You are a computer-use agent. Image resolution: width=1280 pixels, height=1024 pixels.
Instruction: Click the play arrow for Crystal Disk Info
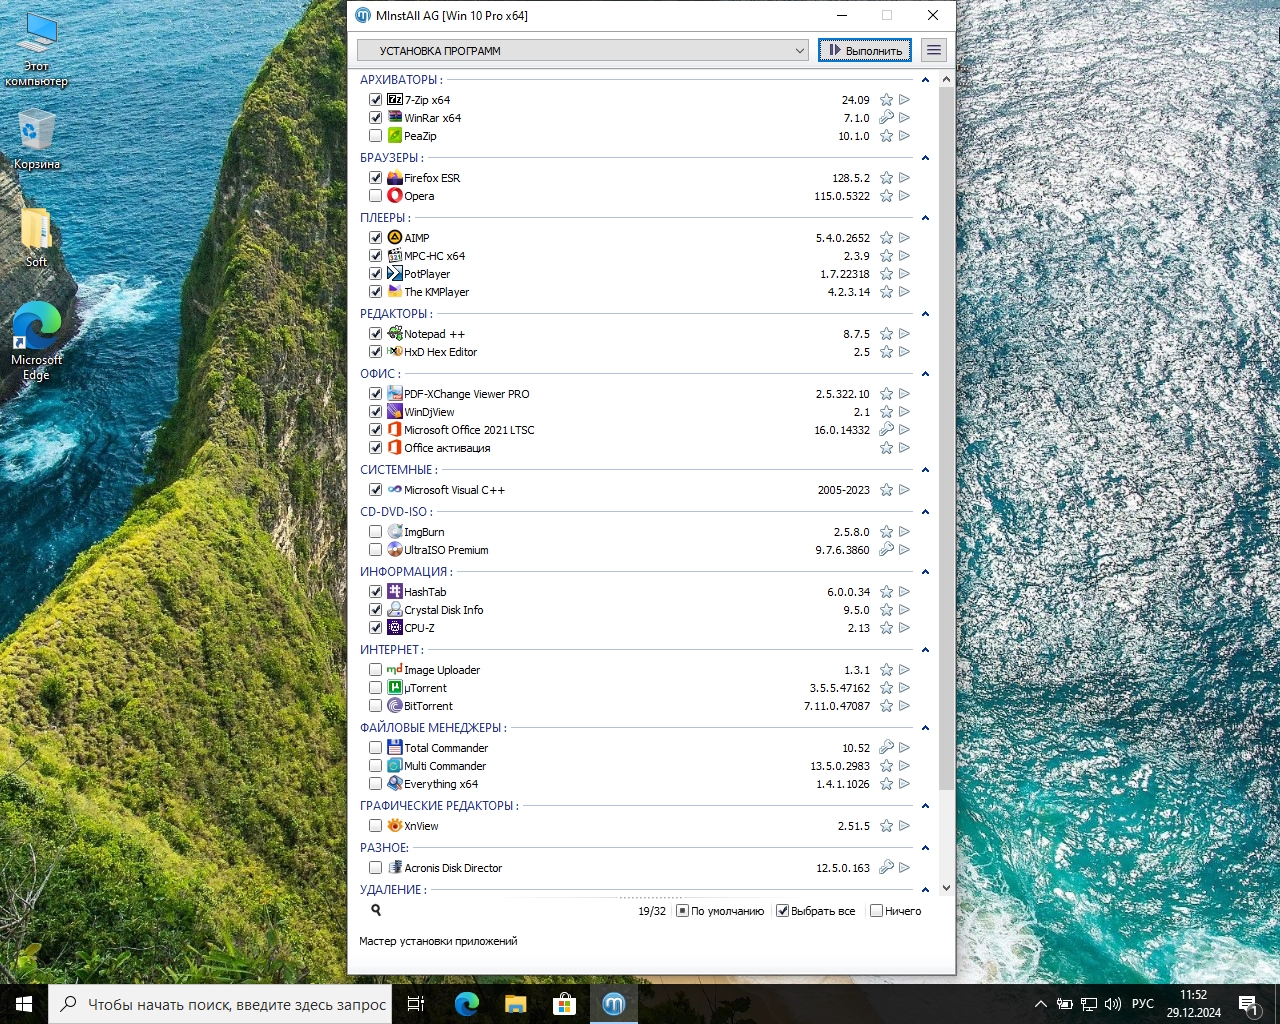click(904, 610)
